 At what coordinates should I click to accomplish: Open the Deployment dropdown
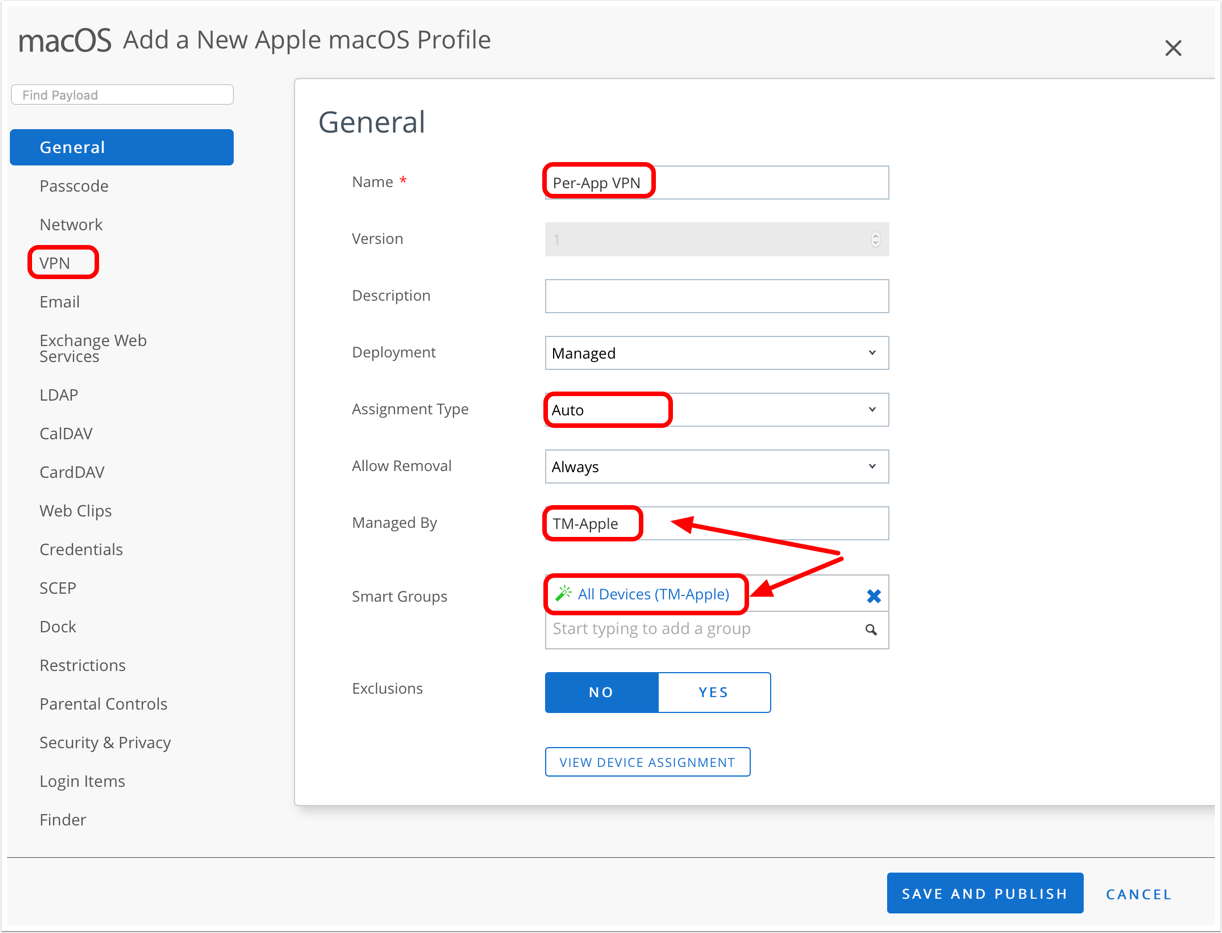tap(716, 353)
